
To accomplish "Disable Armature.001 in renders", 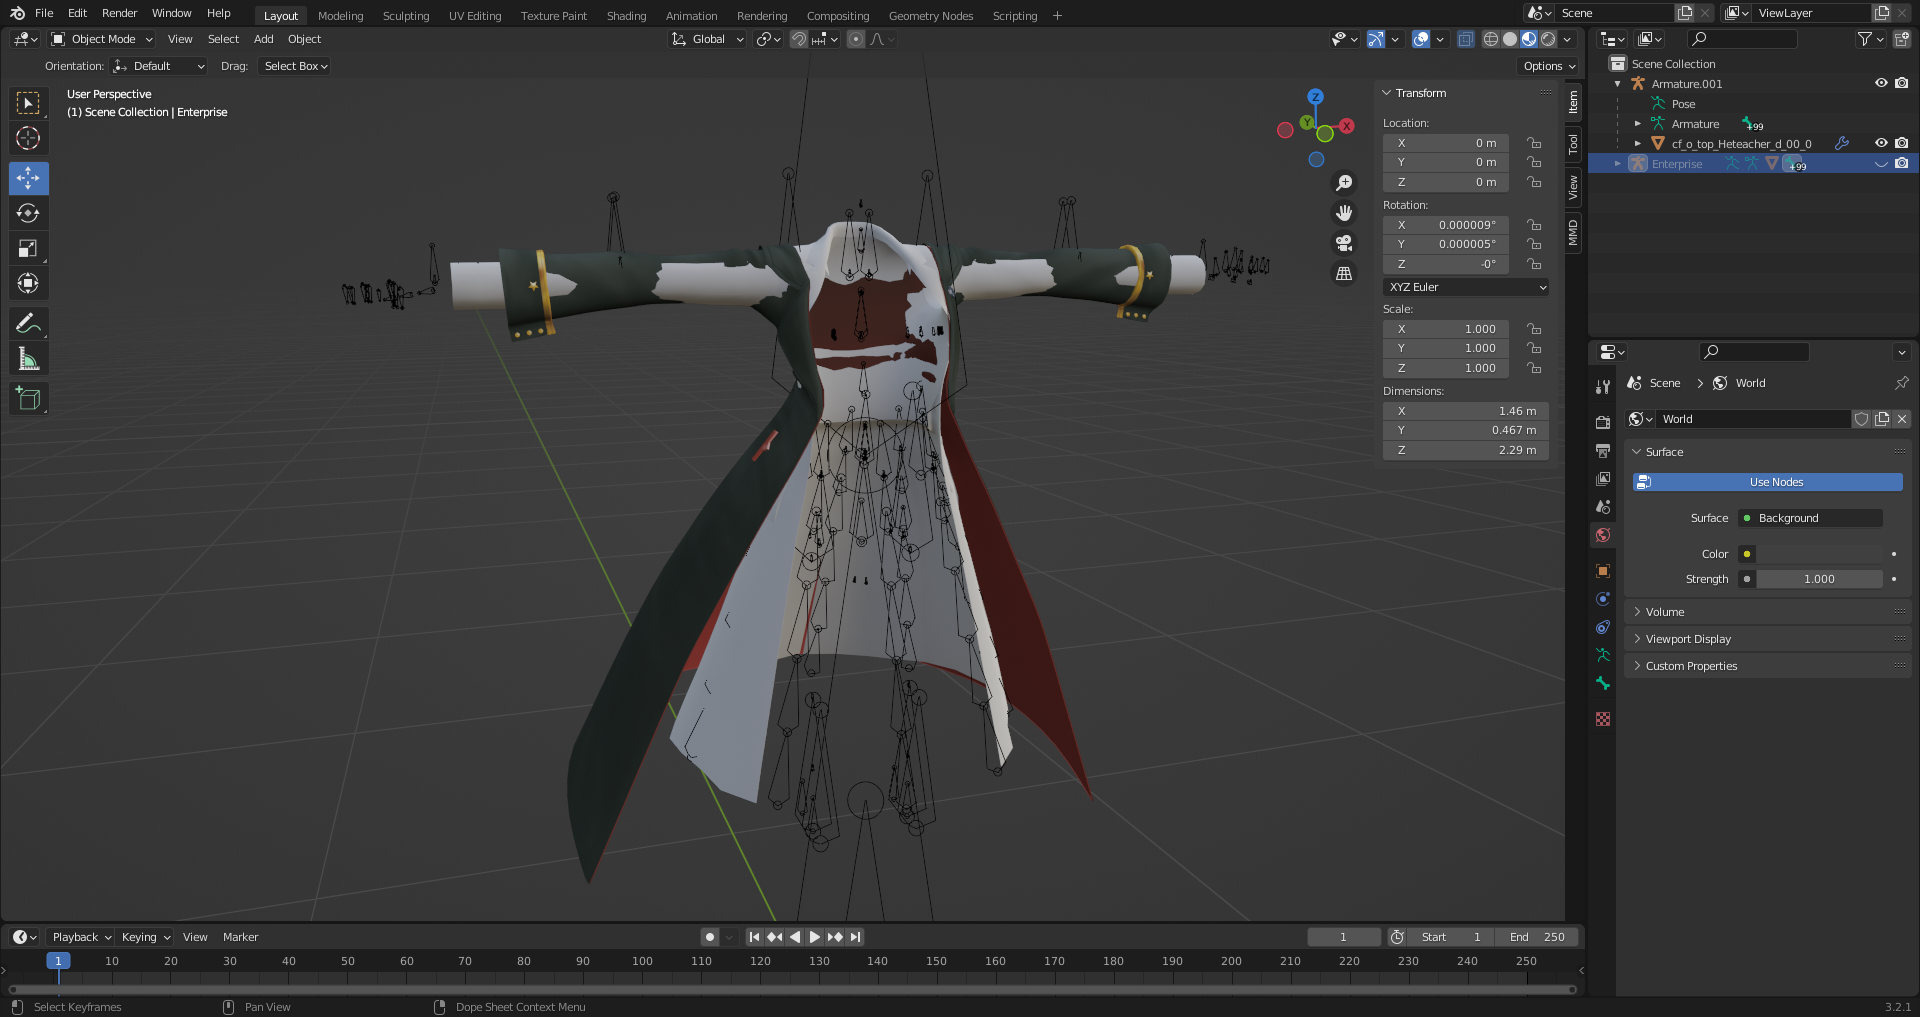I will coord(1901,84).
